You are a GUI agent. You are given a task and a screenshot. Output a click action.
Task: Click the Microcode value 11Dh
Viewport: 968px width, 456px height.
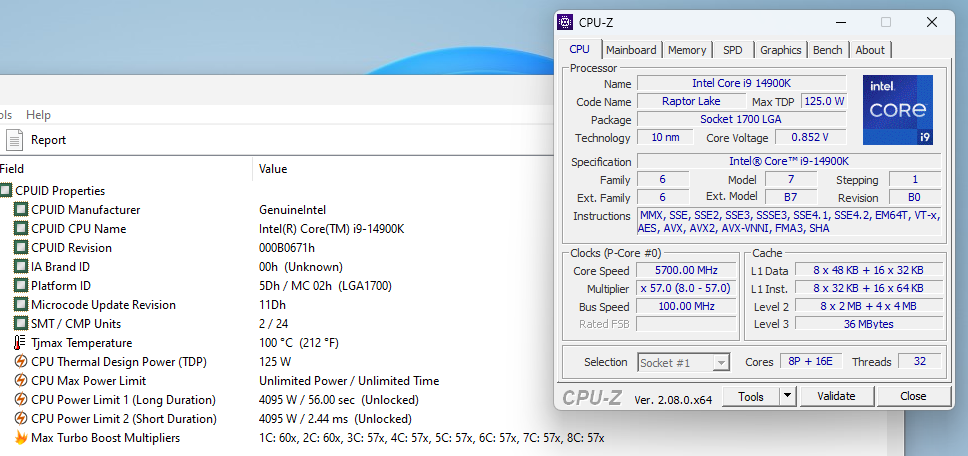[272, 305]
